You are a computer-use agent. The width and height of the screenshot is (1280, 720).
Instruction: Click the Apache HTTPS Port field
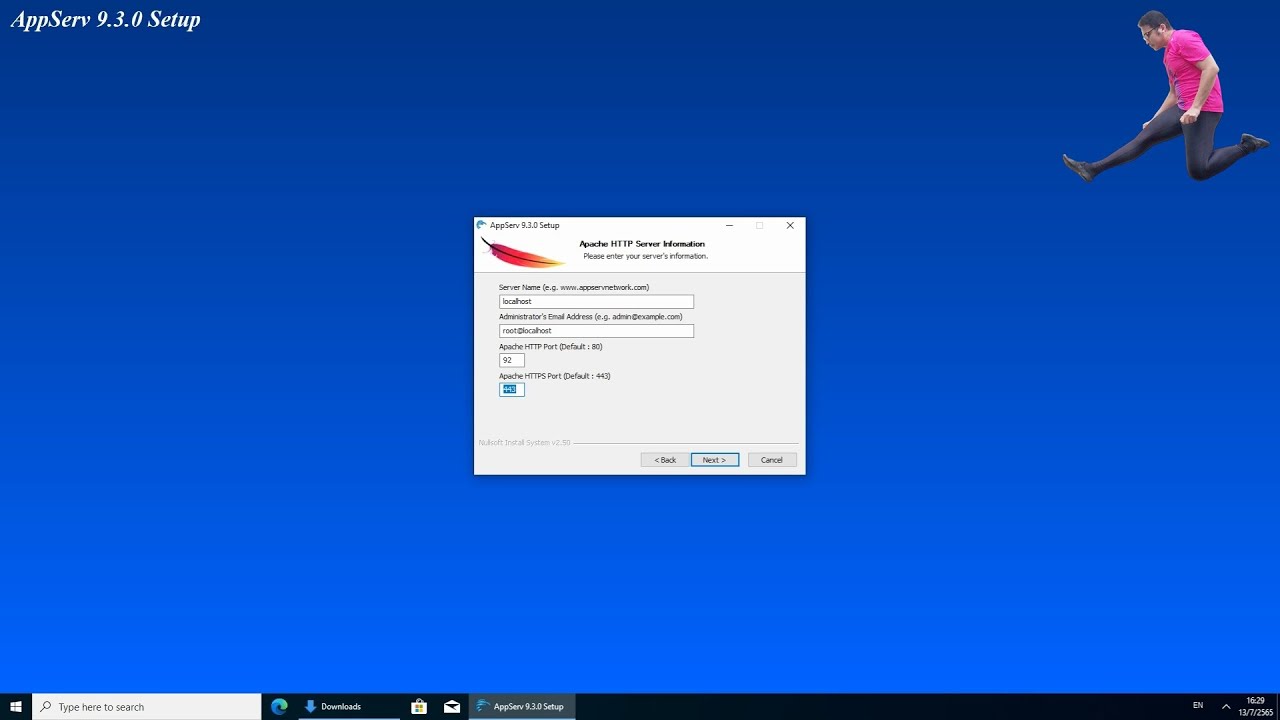[512, 389]
